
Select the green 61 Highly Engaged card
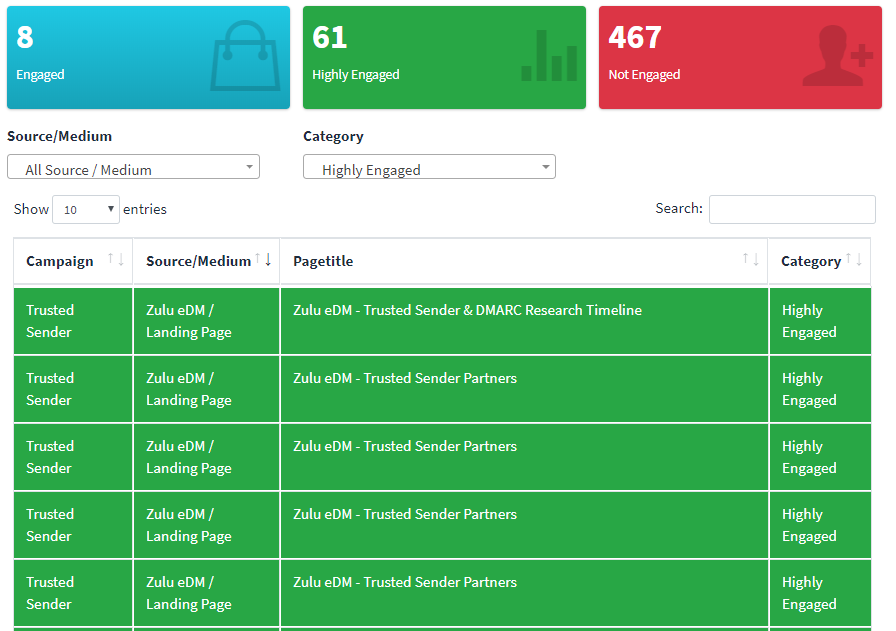444,57
